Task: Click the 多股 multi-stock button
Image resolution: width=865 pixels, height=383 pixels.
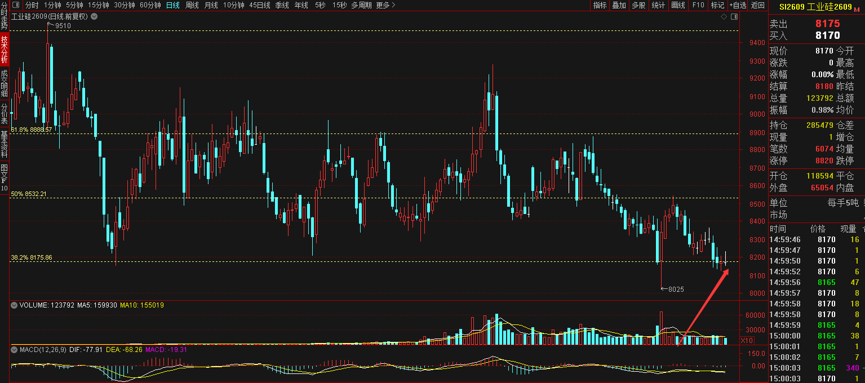Action: coord(638,6)
